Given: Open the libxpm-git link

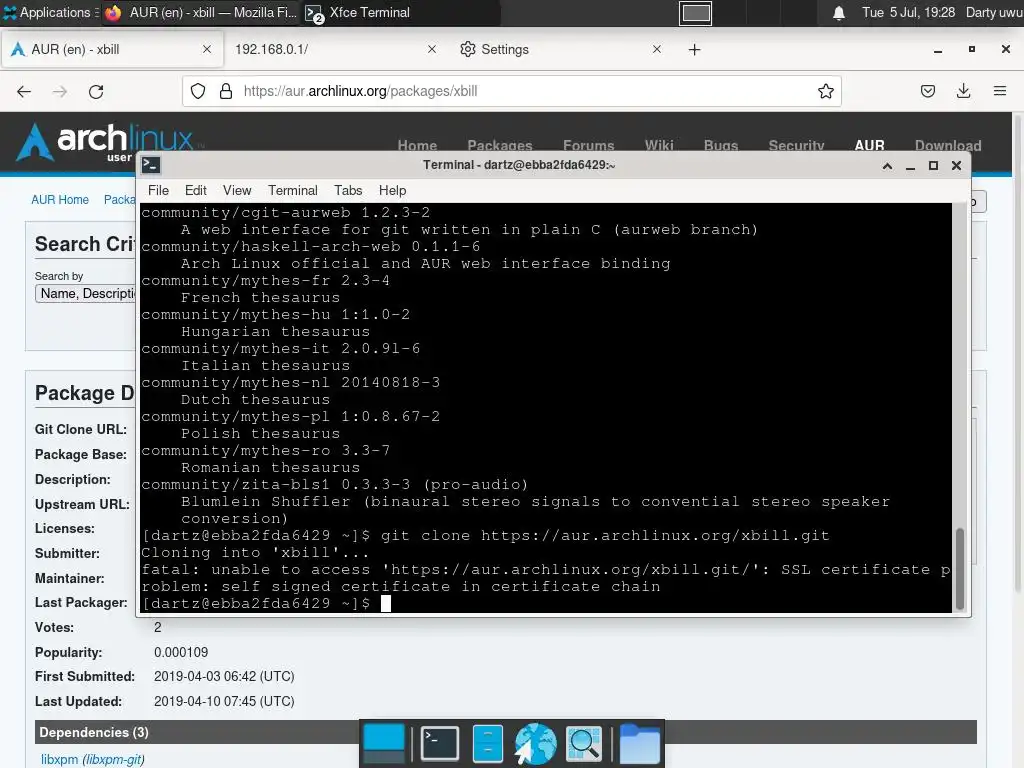Looking at the screenshot, I should coord(113,760).
